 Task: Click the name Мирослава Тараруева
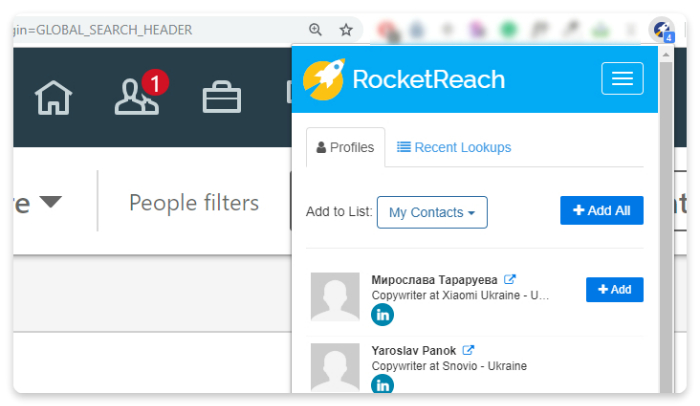(x=434, y=280)
